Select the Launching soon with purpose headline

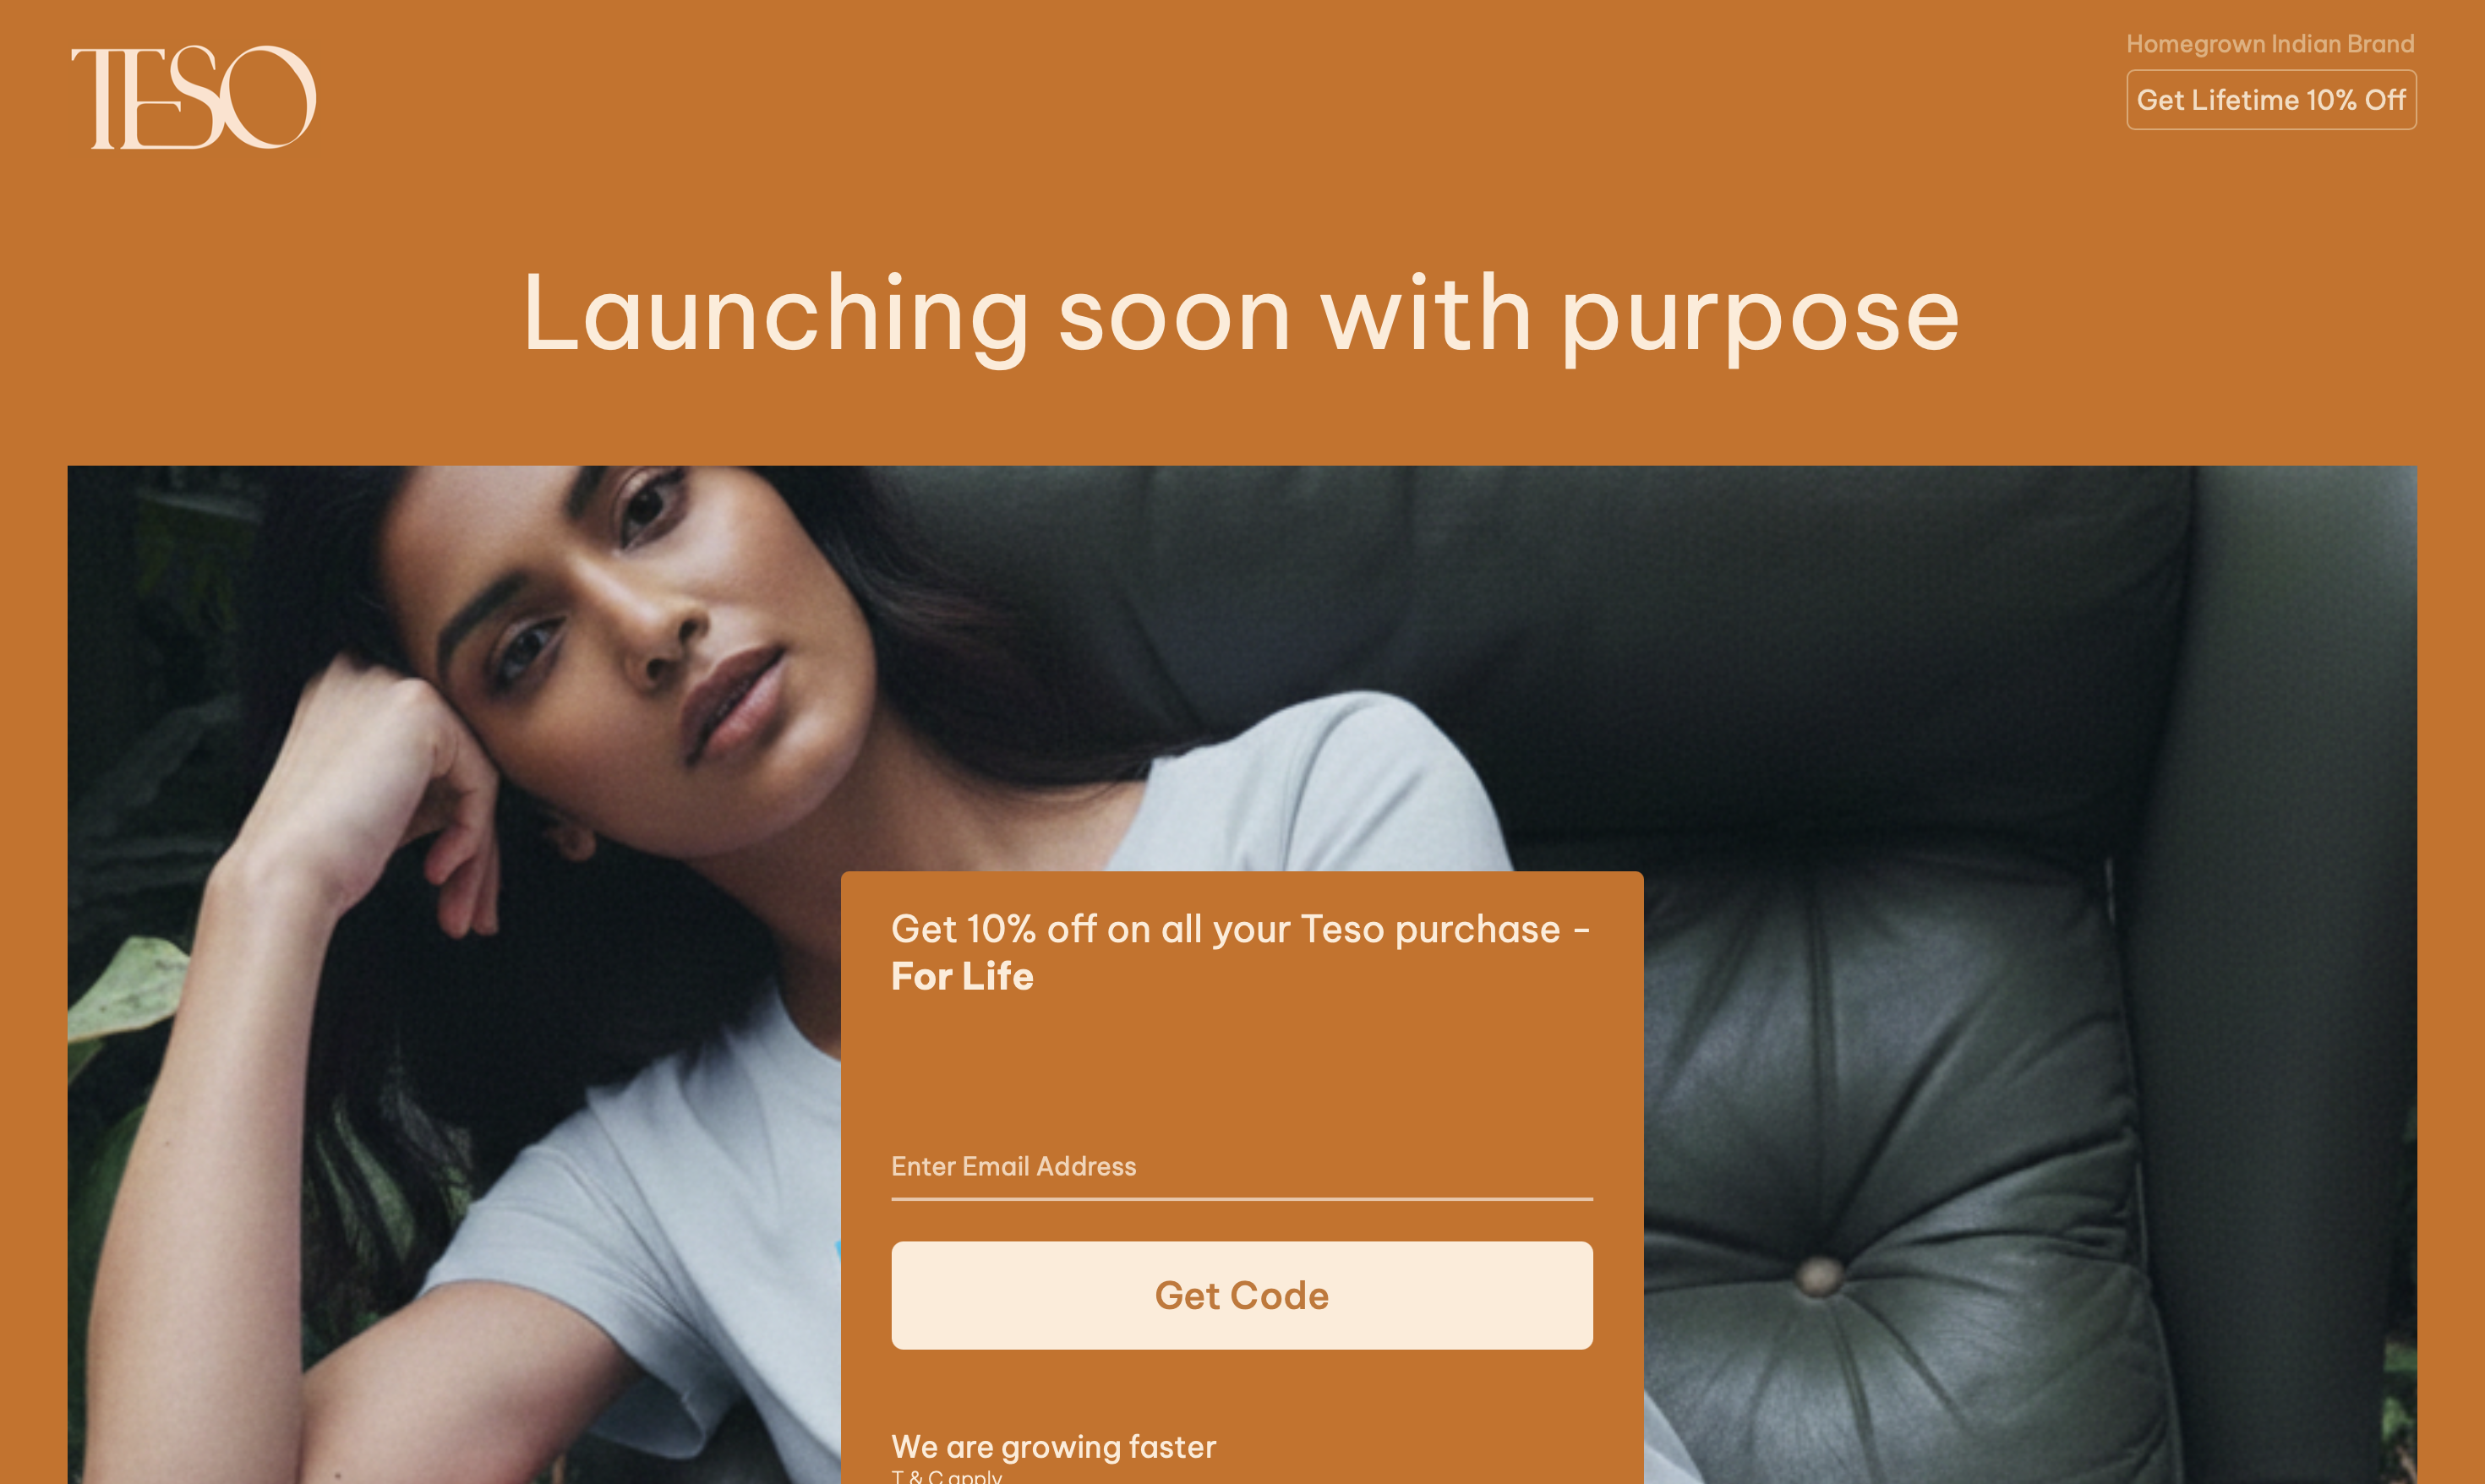click(x=1241, y=315)
